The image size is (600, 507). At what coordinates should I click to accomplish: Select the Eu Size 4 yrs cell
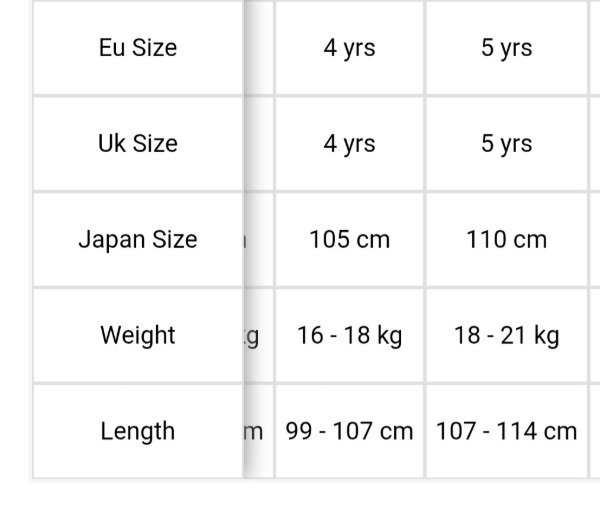click(349, 48)
